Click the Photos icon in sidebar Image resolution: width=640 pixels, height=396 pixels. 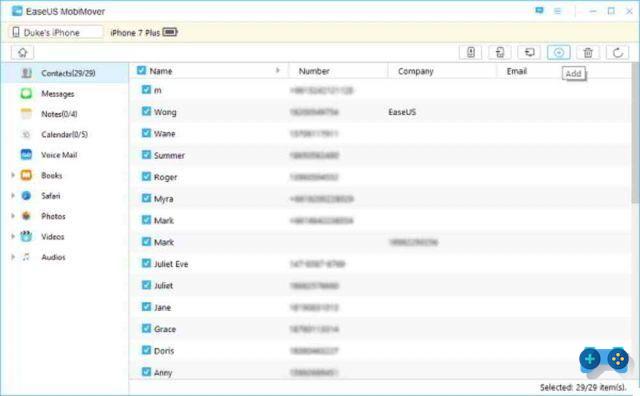(x=26, y=216)
